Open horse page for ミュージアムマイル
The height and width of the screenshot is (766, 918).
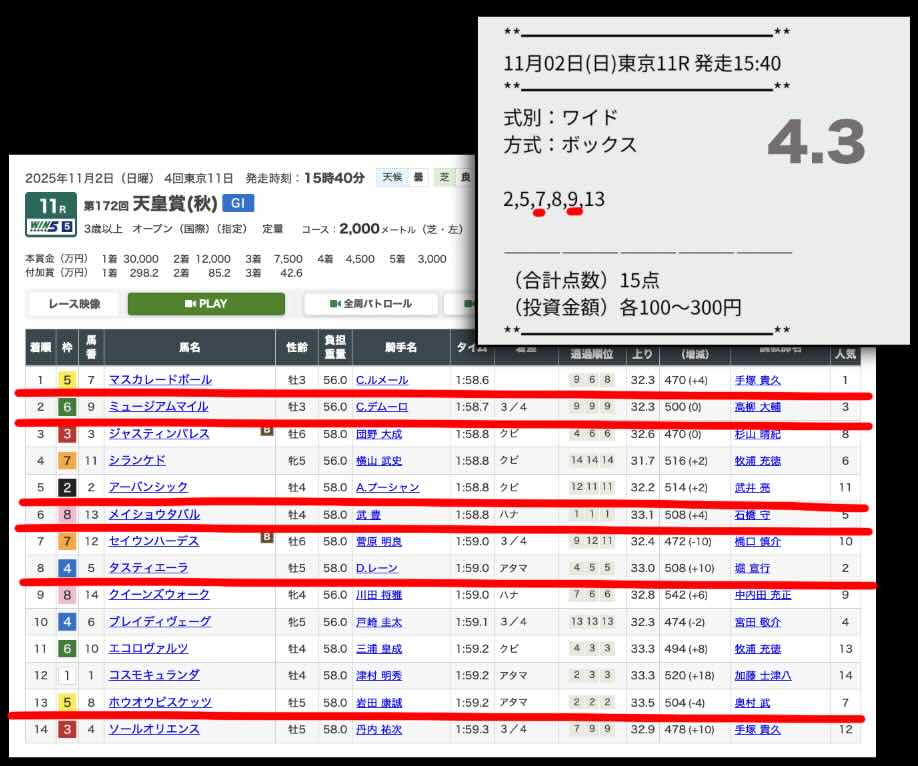(158, 406)
